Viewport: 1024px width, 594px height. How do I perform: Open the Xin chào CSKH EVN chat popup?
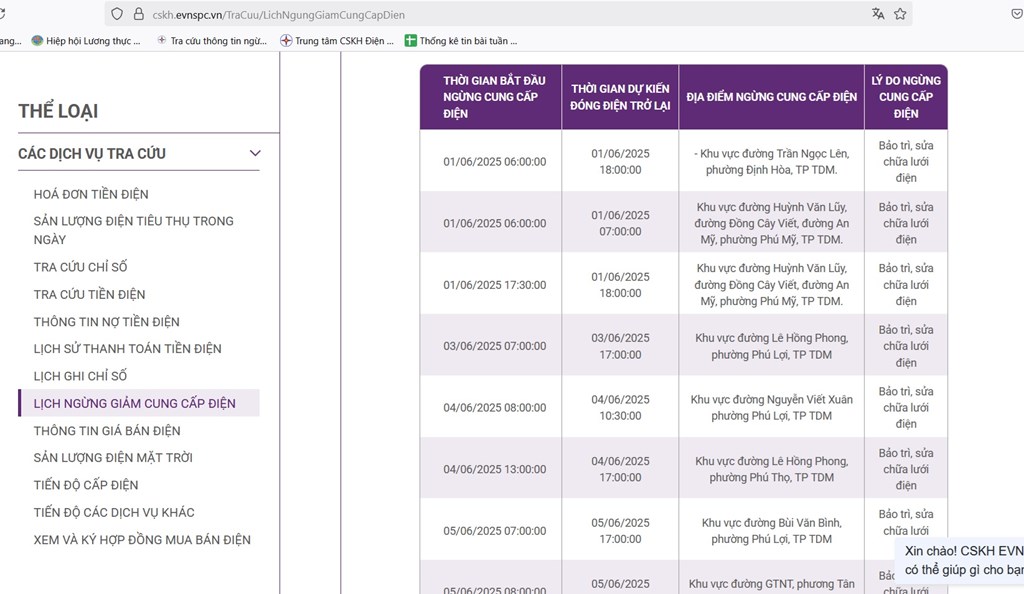[960, 560]
